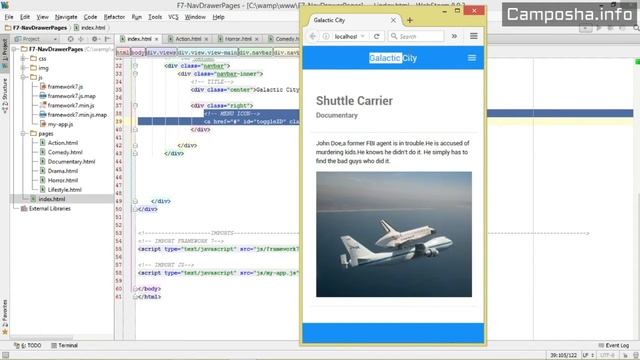Screen dimensions: 640x360
Task: Click the lock icon in status bar
Action: (625, 356)
